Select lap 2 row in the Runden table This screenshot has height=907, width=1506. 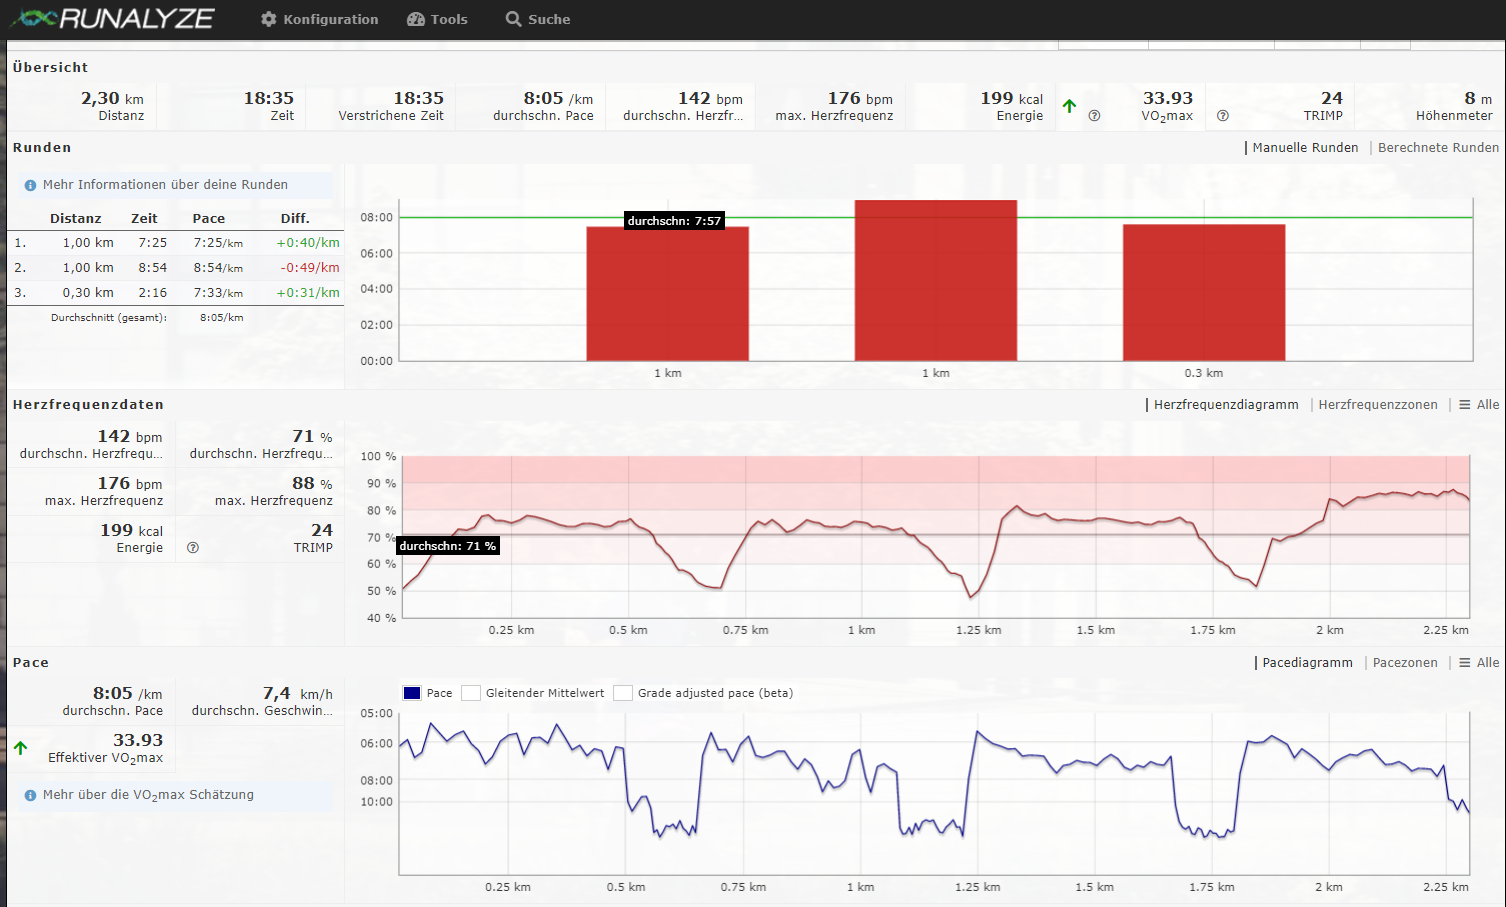(x=175, y=268)
